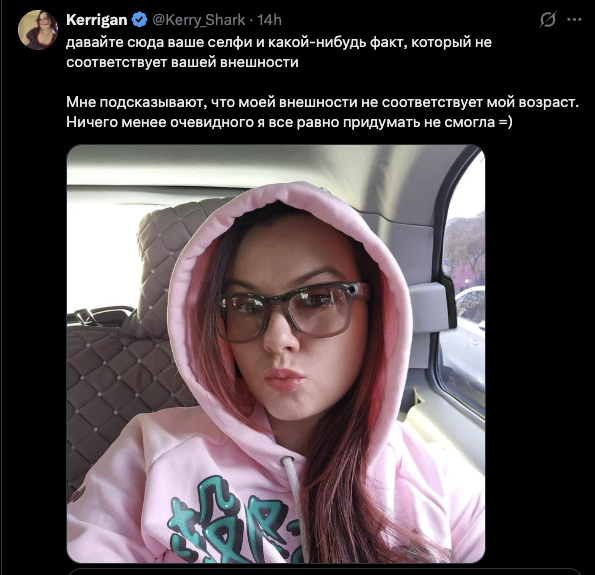Click the line starting "давайте сюда ваше селфи"
Viewport: 595px width, 575px height.
(279, 42)
